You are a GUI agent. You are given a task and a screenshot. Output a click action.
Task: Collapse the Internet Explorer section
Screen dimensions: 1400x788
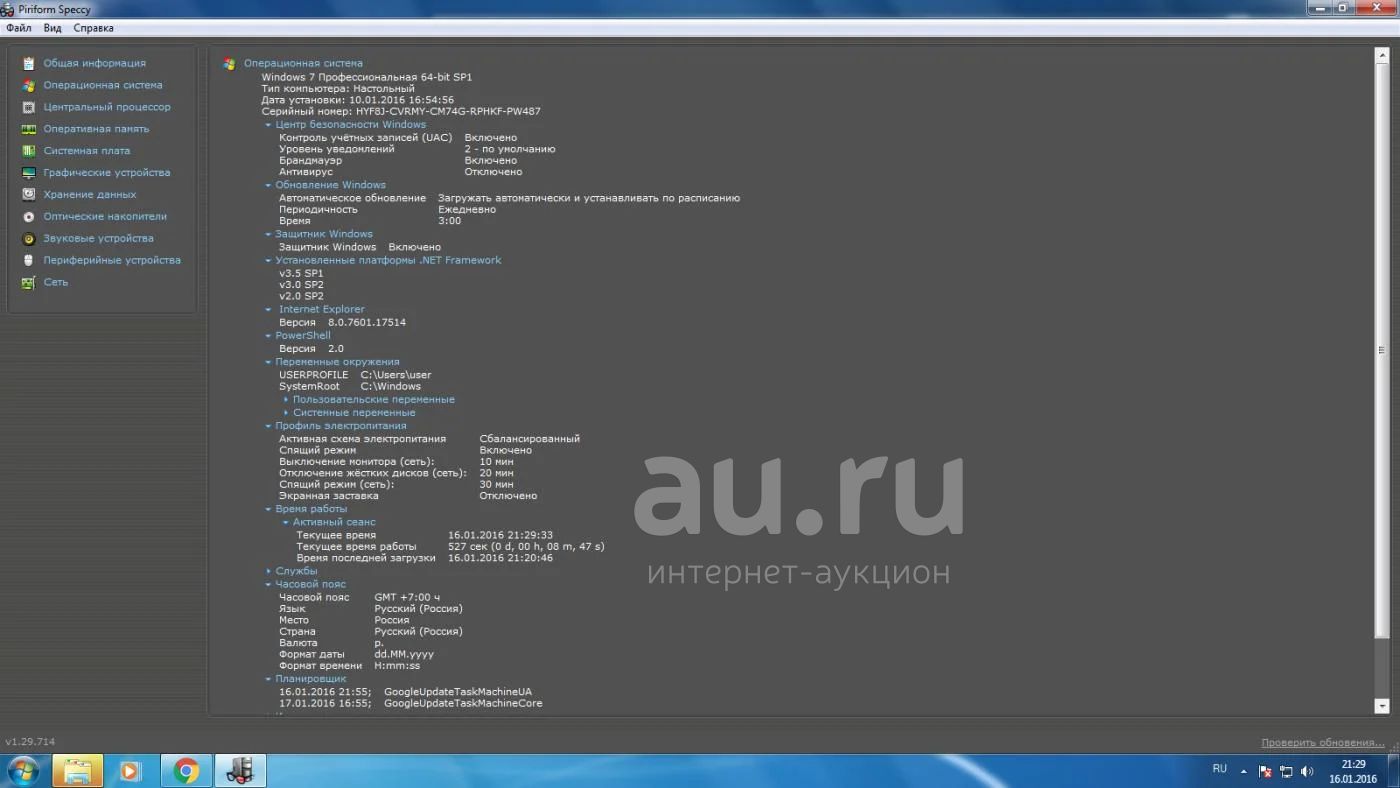(x=268, y=309)
